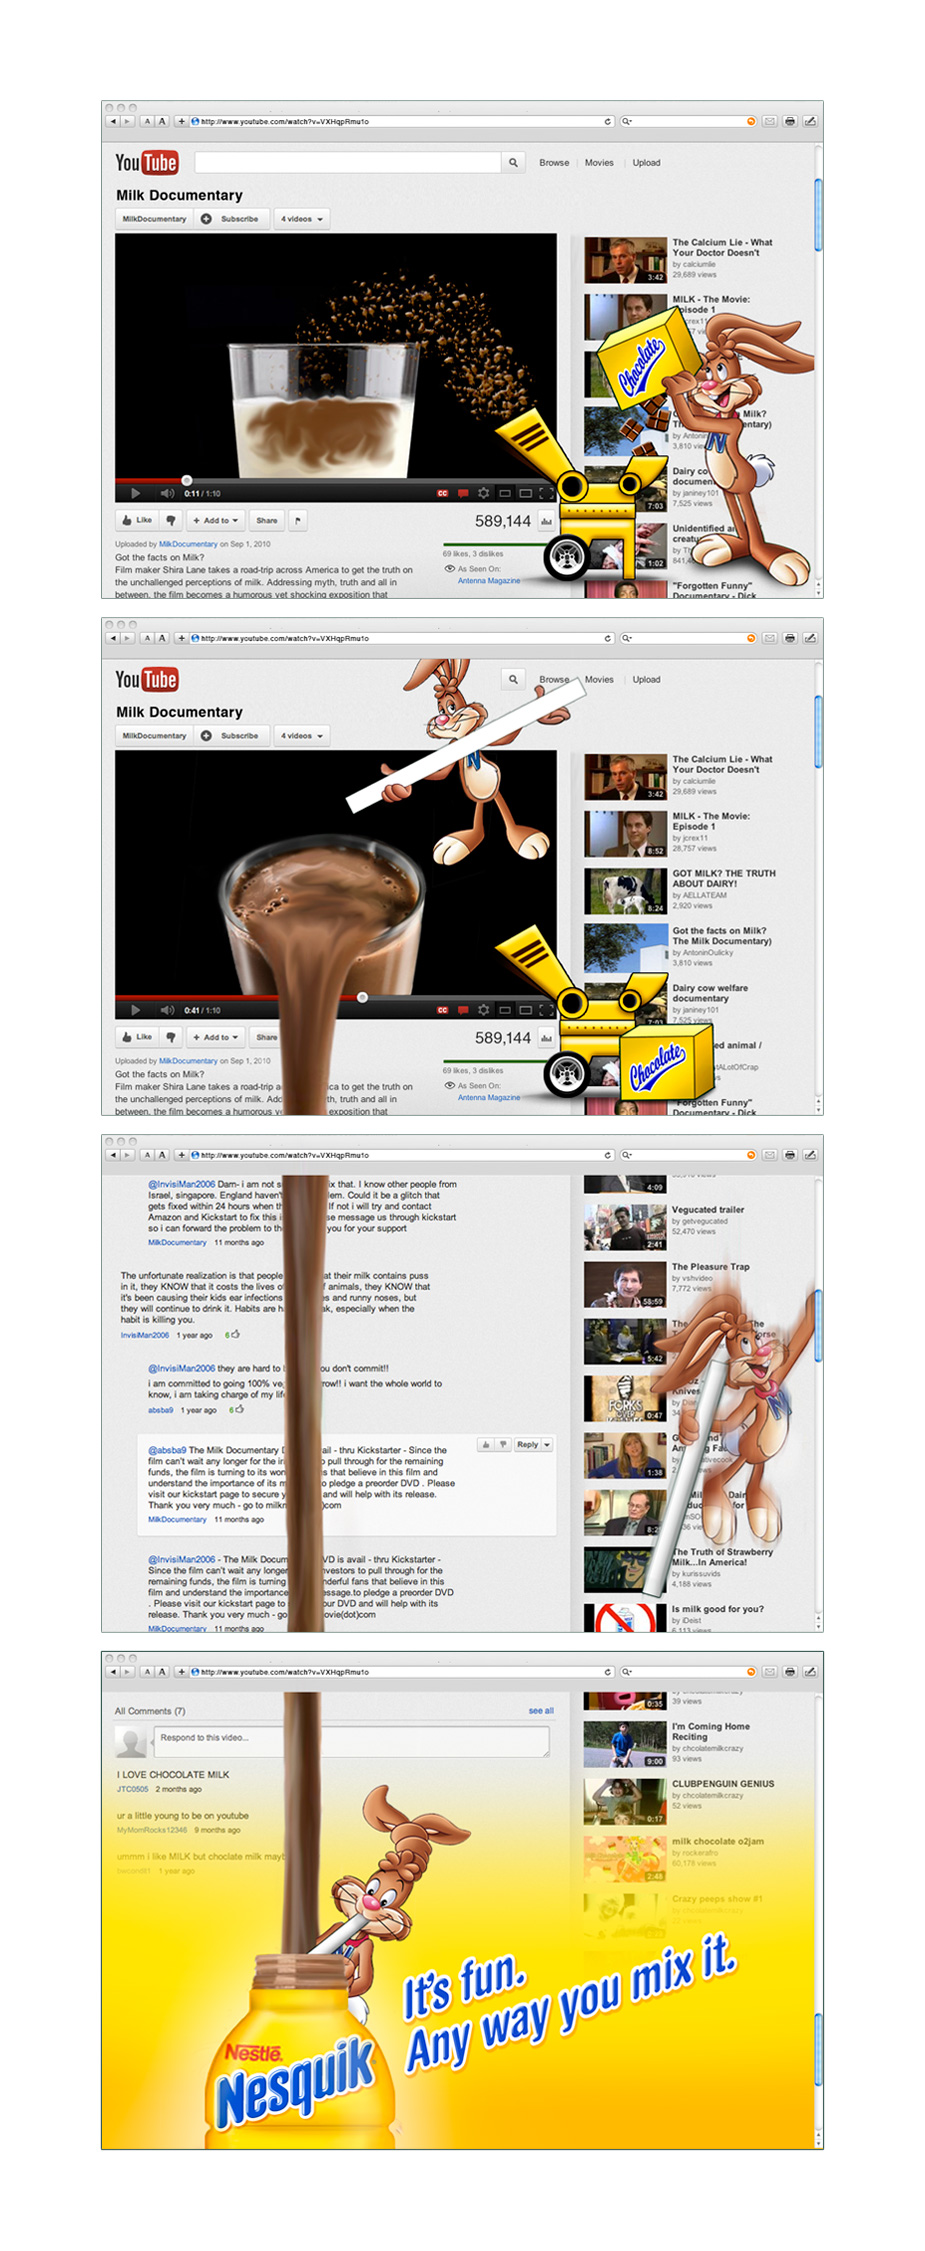The image size is (925, 2251).
Task: Click the progress scrubber at 0:11
Action: point(186,480)
